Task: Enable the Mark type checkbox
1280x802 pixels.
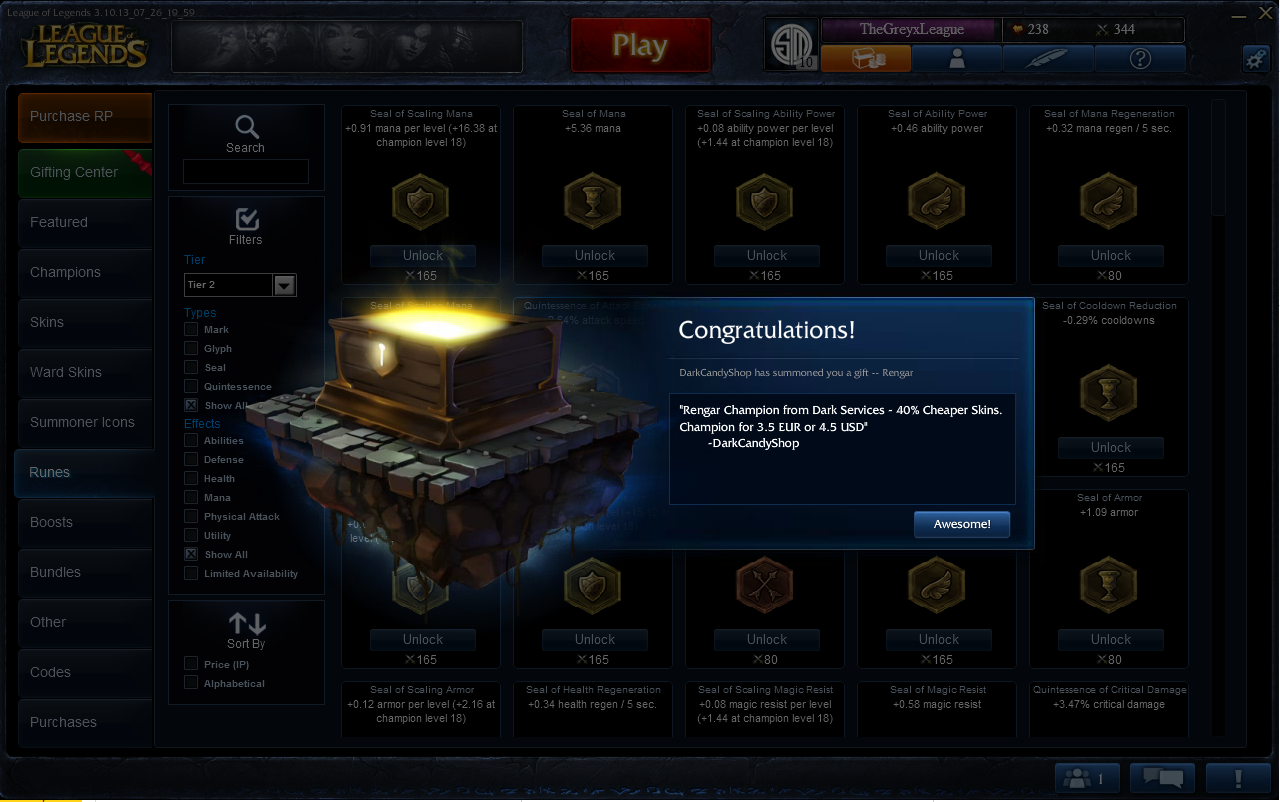Action: tap(191, 329)
